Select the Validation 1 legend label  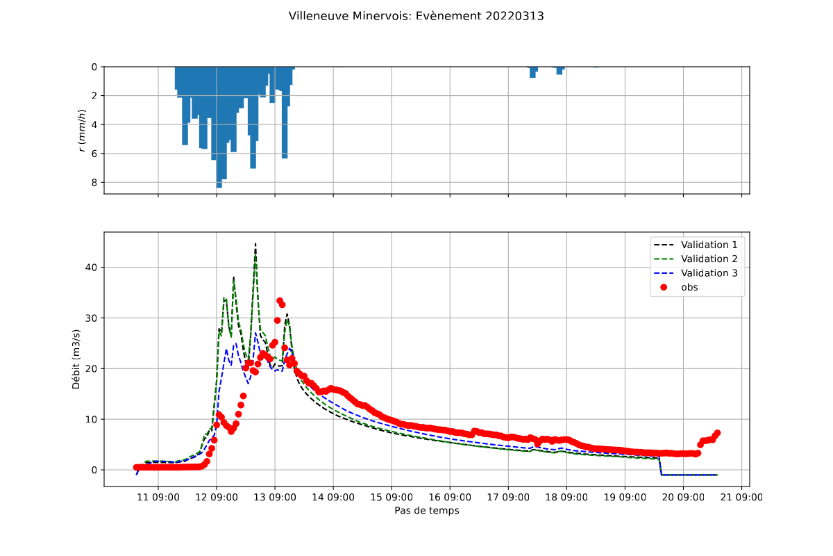tap(709, 244)
